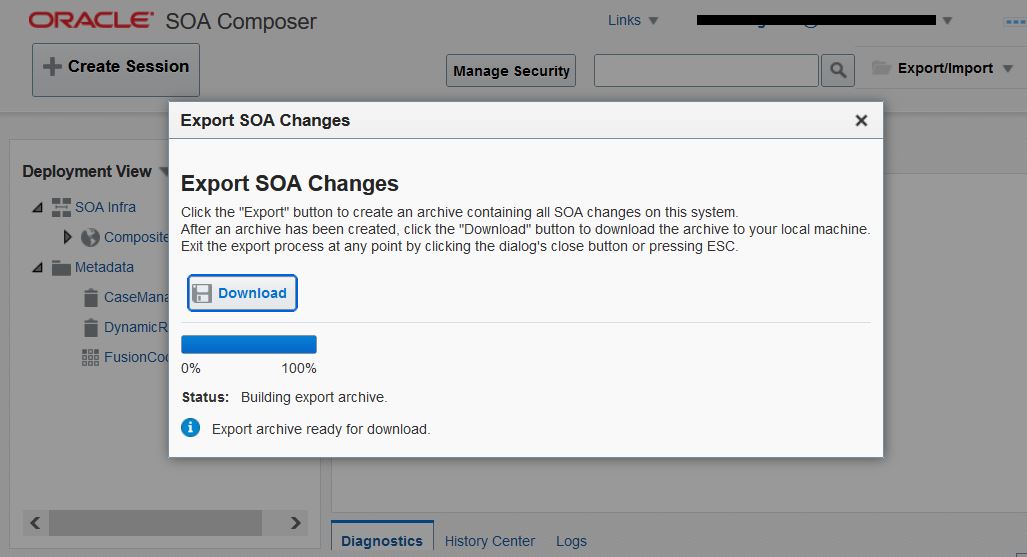Switch to the Logs tab
The image size is (1027, 557).
571,541
